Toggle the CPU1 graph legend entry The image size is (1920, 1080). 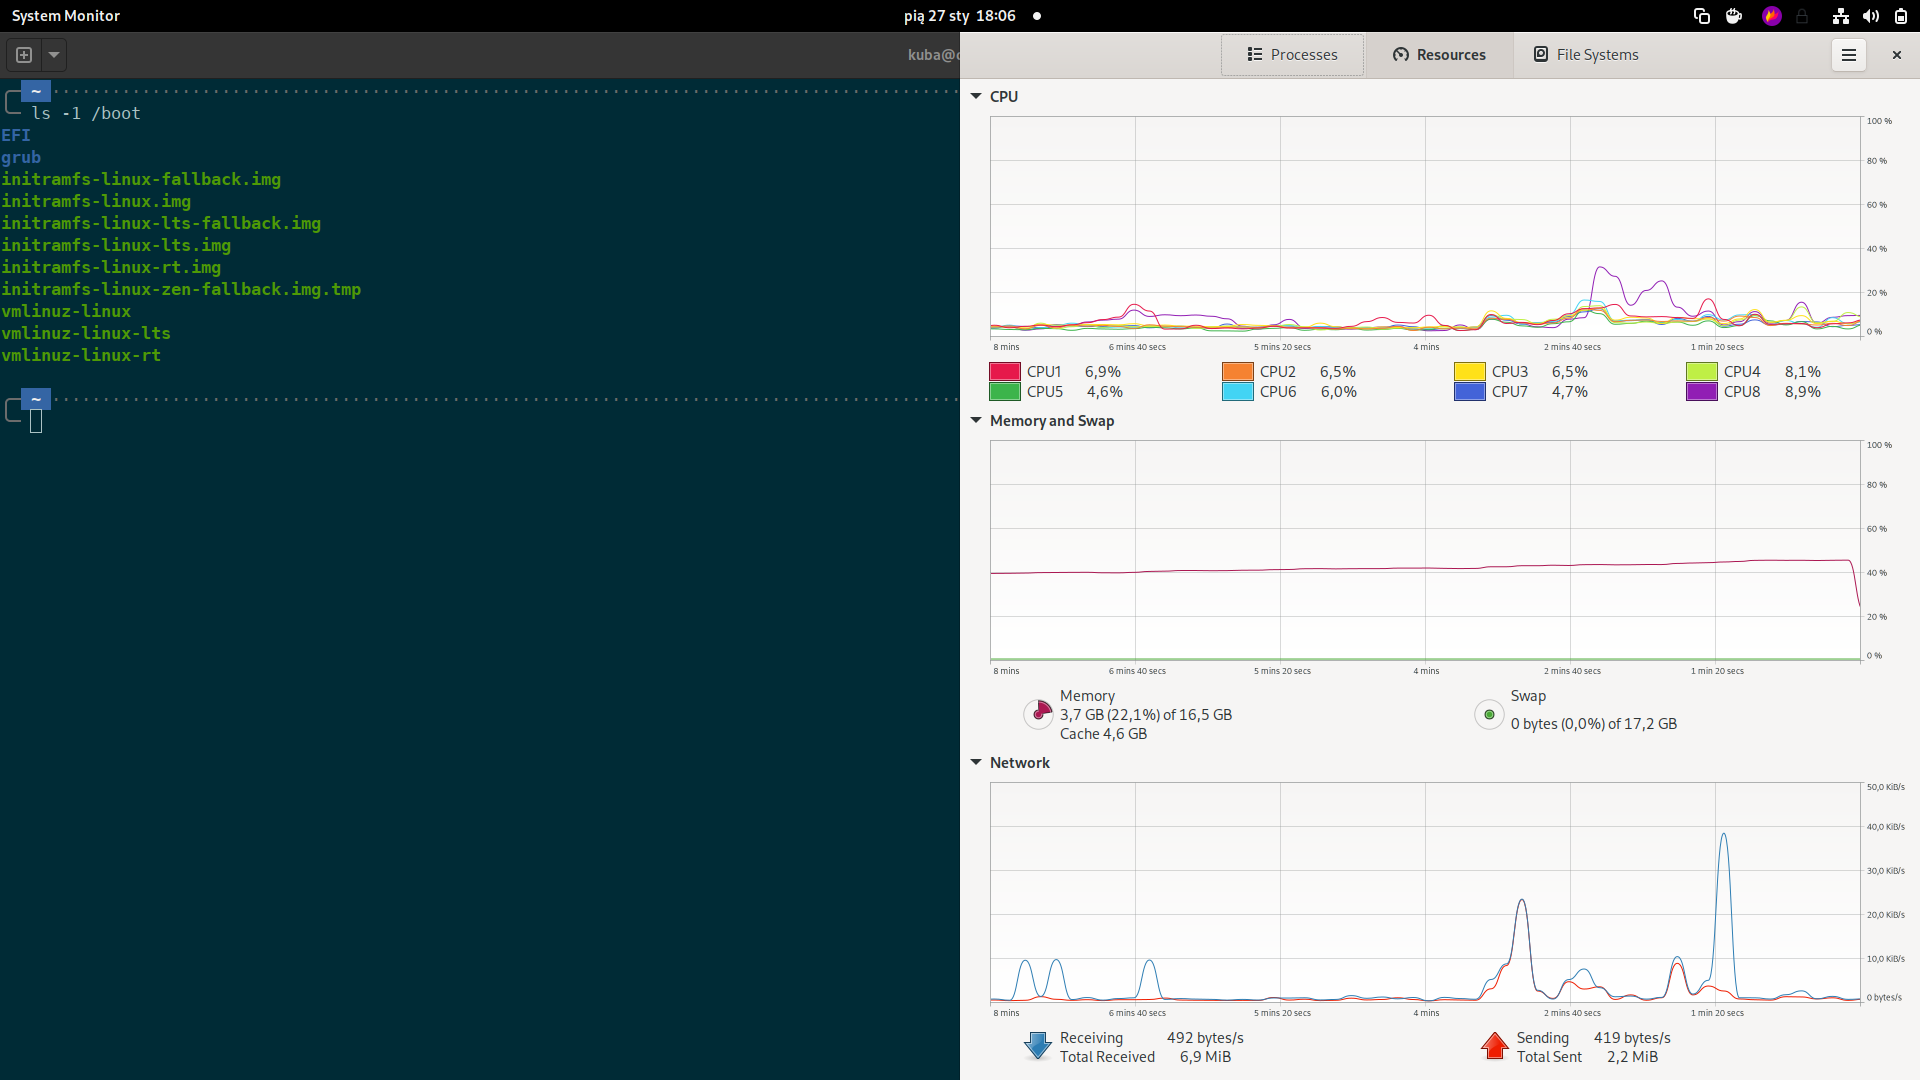pyautogui.click(x=1004, y=371)
